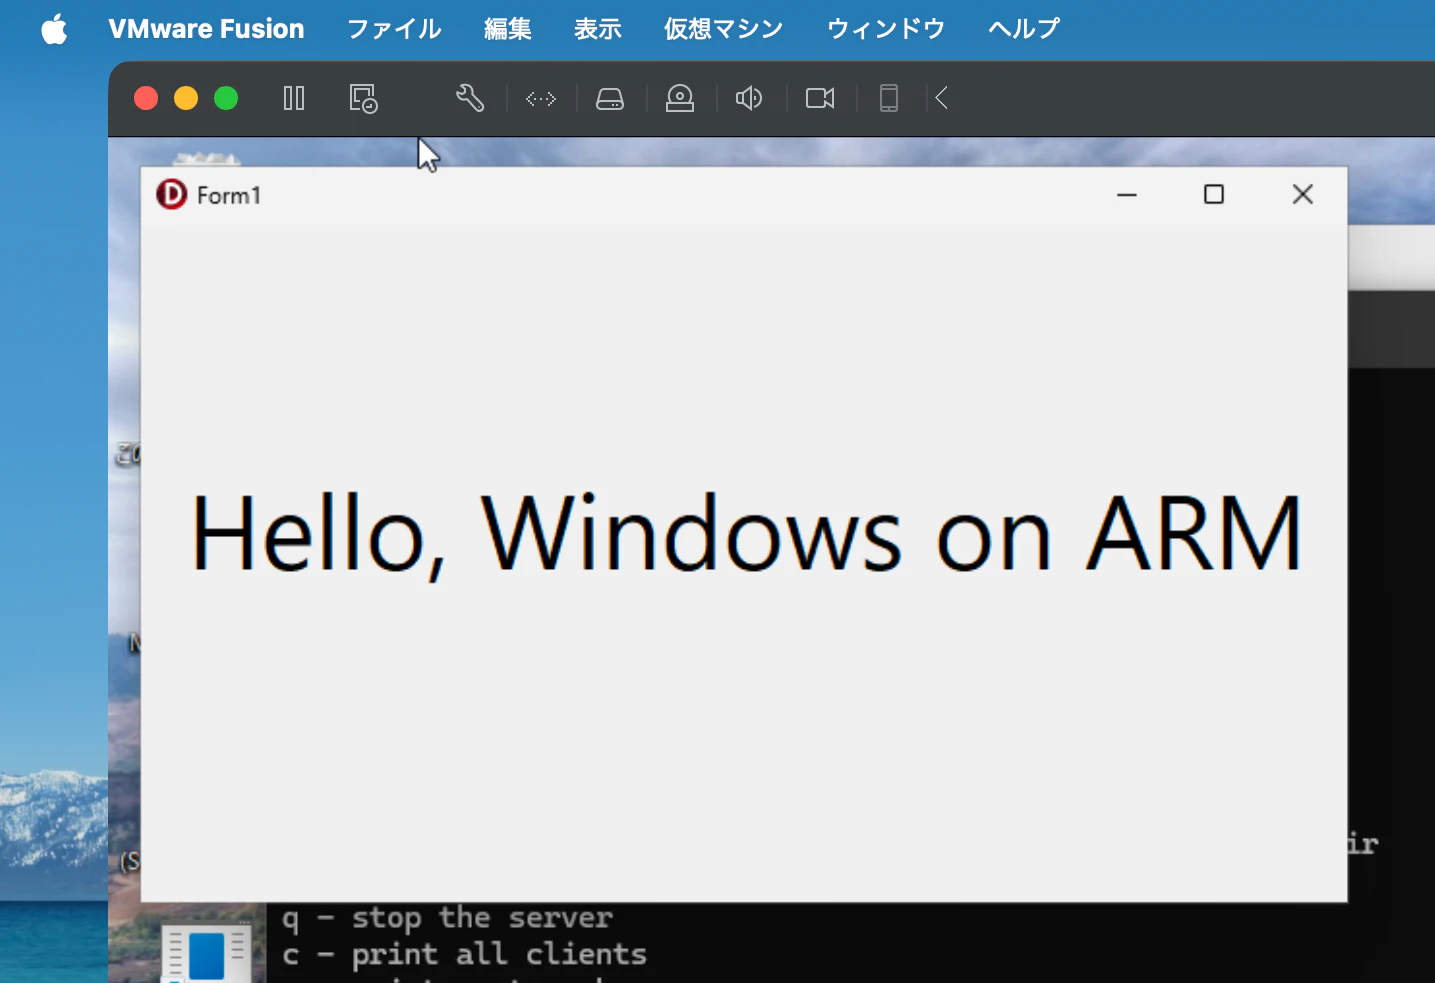Open the 編集 menu
The height and width of the screenshot is (983, 1435).
[x=507, y=29]
